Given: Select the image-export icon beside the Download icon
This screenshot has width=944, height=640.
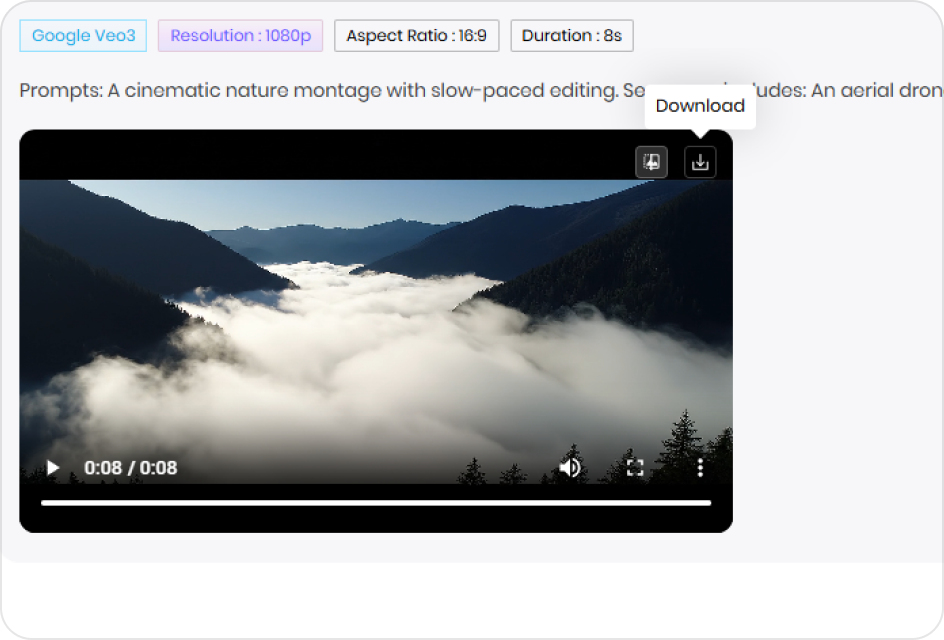Looking at the screenshot, I should coord(651,161).
